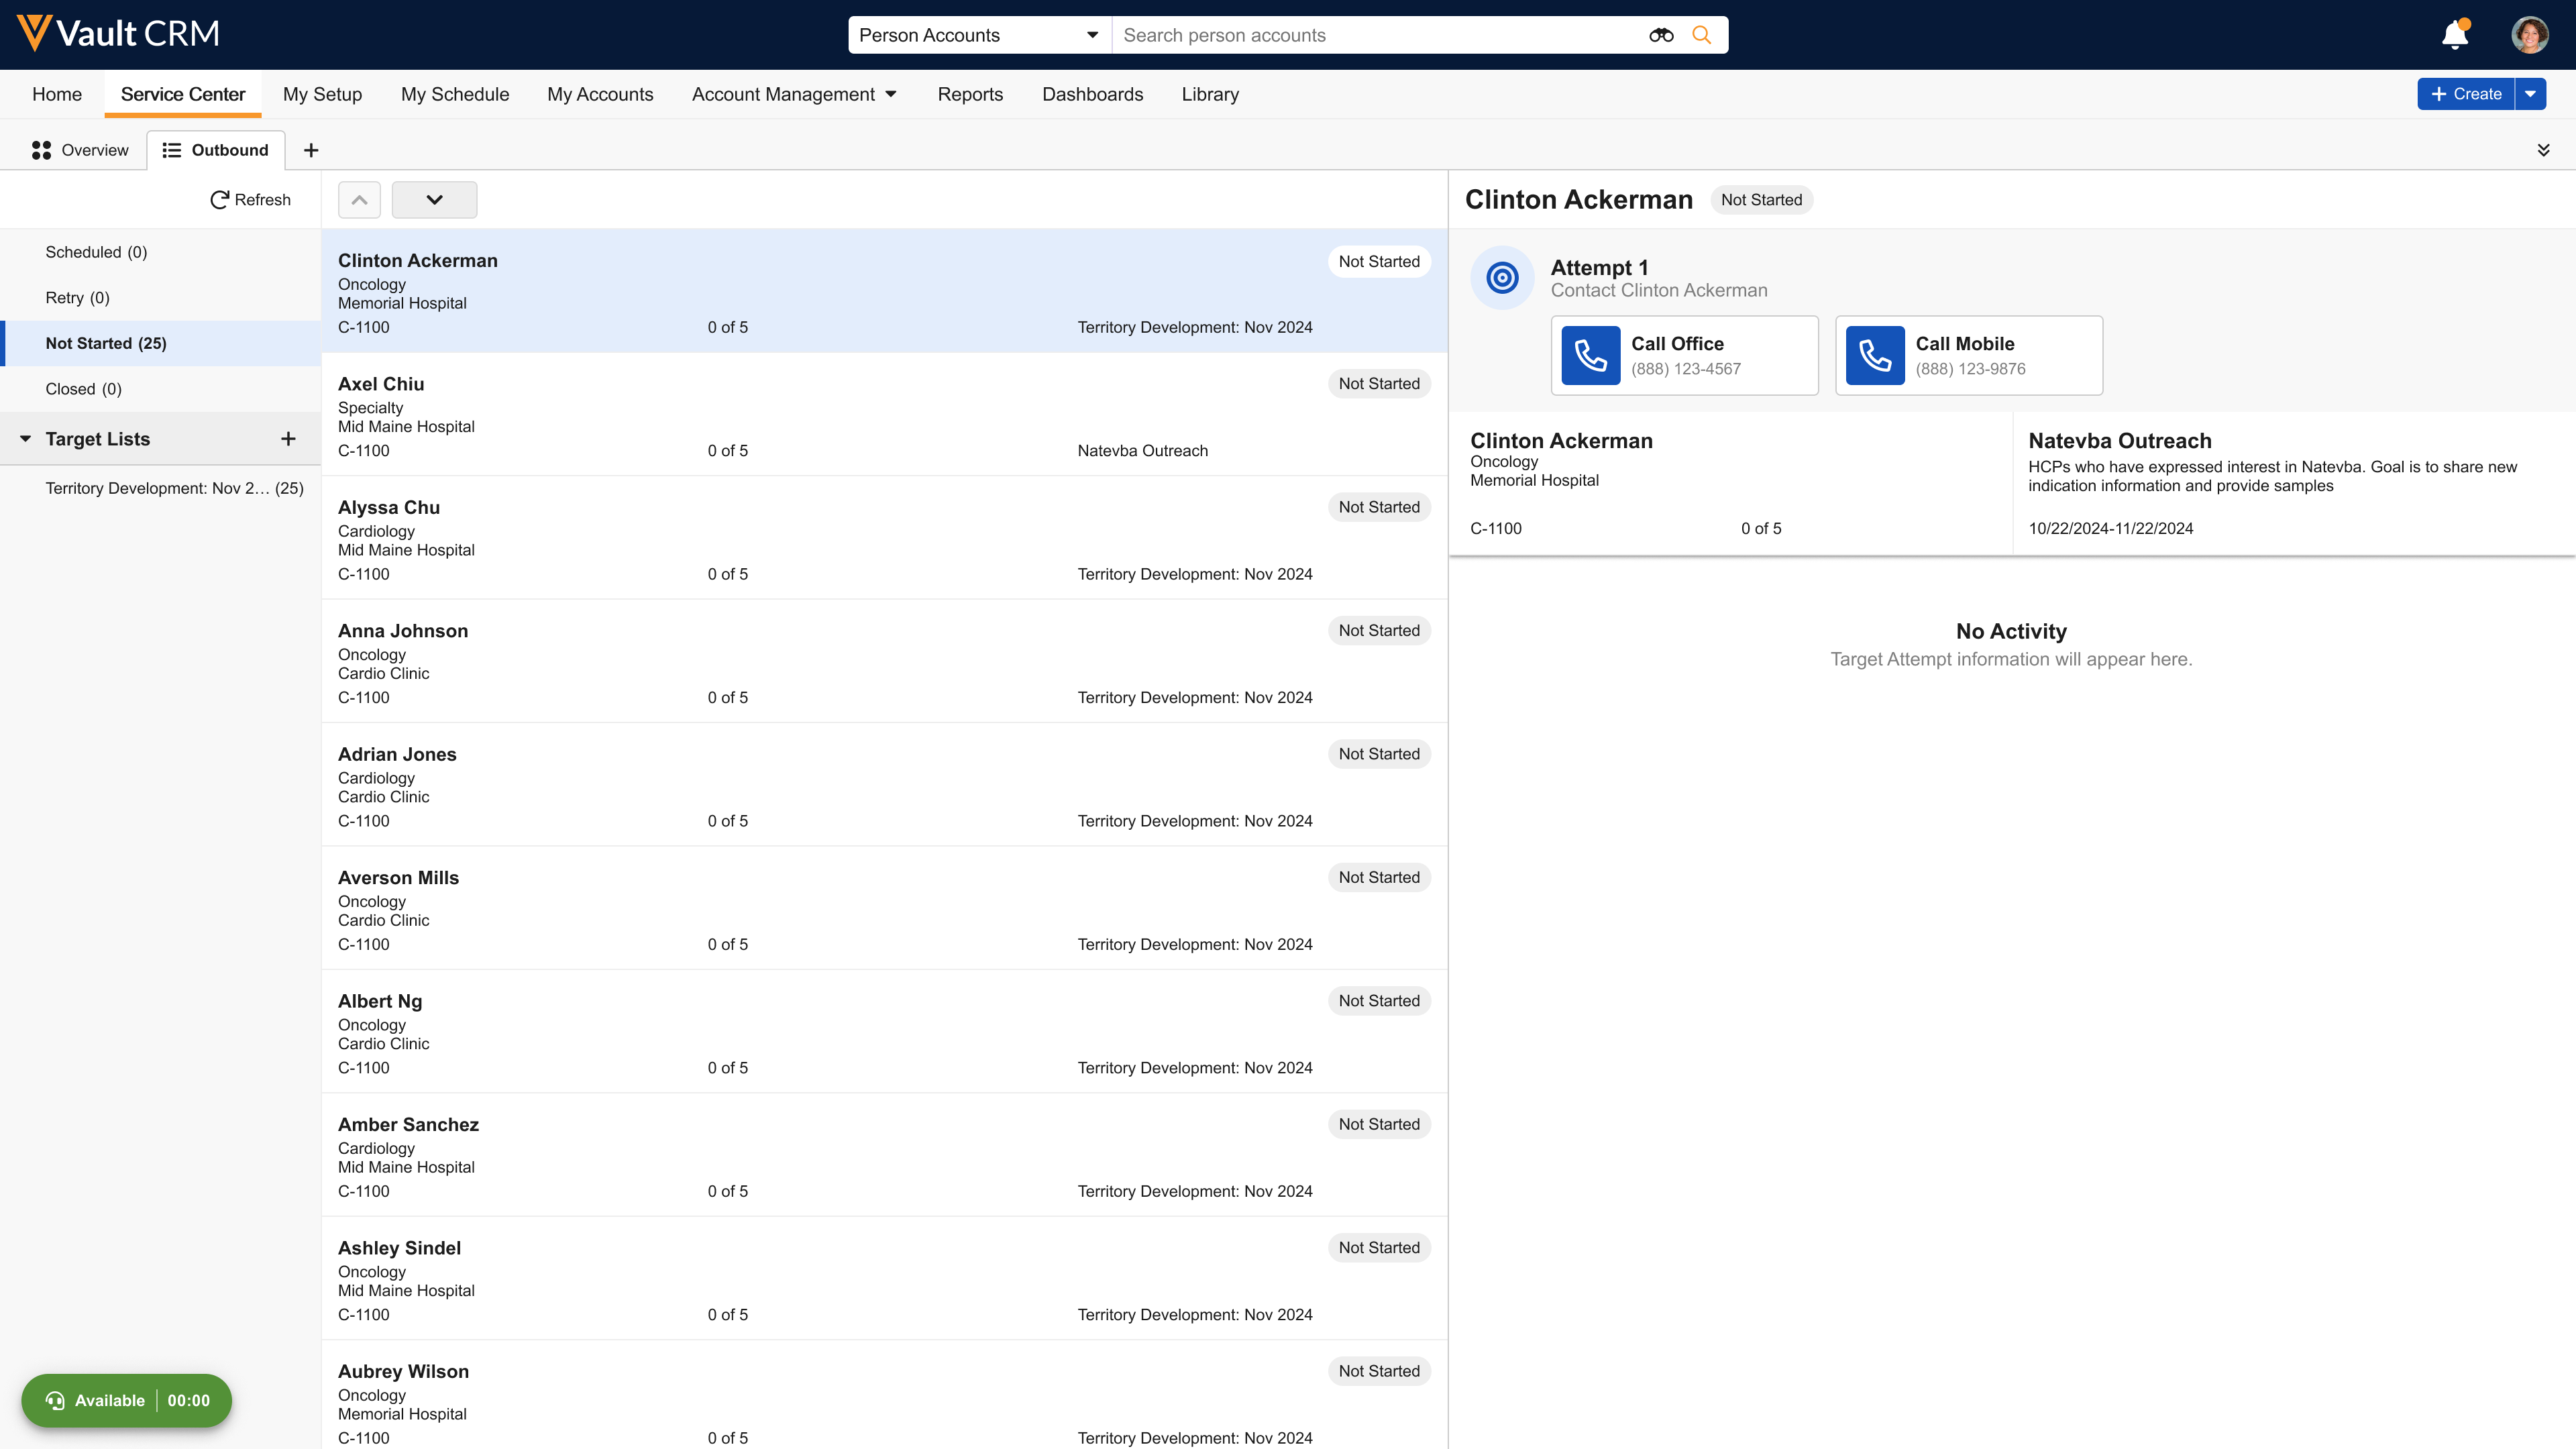Screen dimensions: 2576x1449
Task: Toggle the Available agent status pill
Action: point(127,1400)
